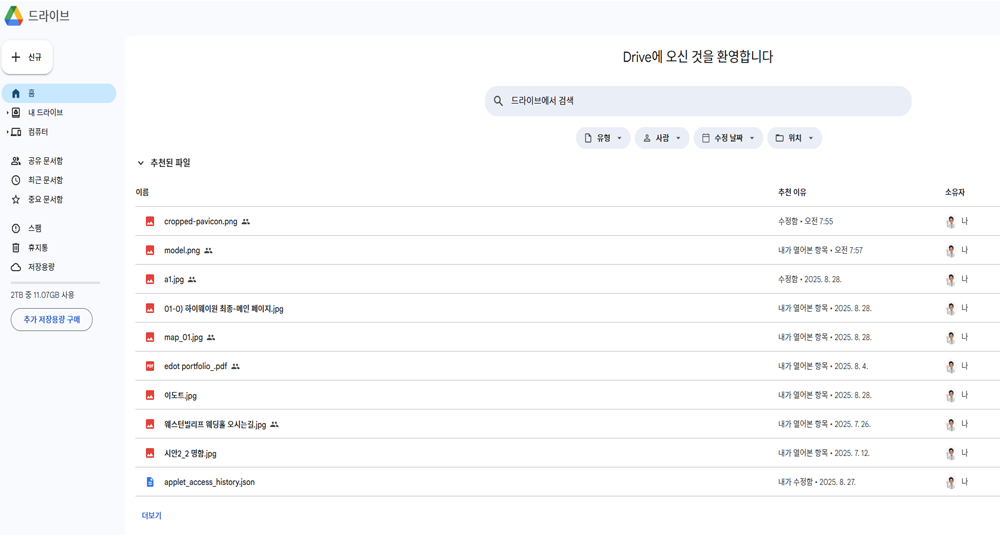
Task: Click the 신규 (New) button
Action: pyautogui.click(x=27, y=58)
